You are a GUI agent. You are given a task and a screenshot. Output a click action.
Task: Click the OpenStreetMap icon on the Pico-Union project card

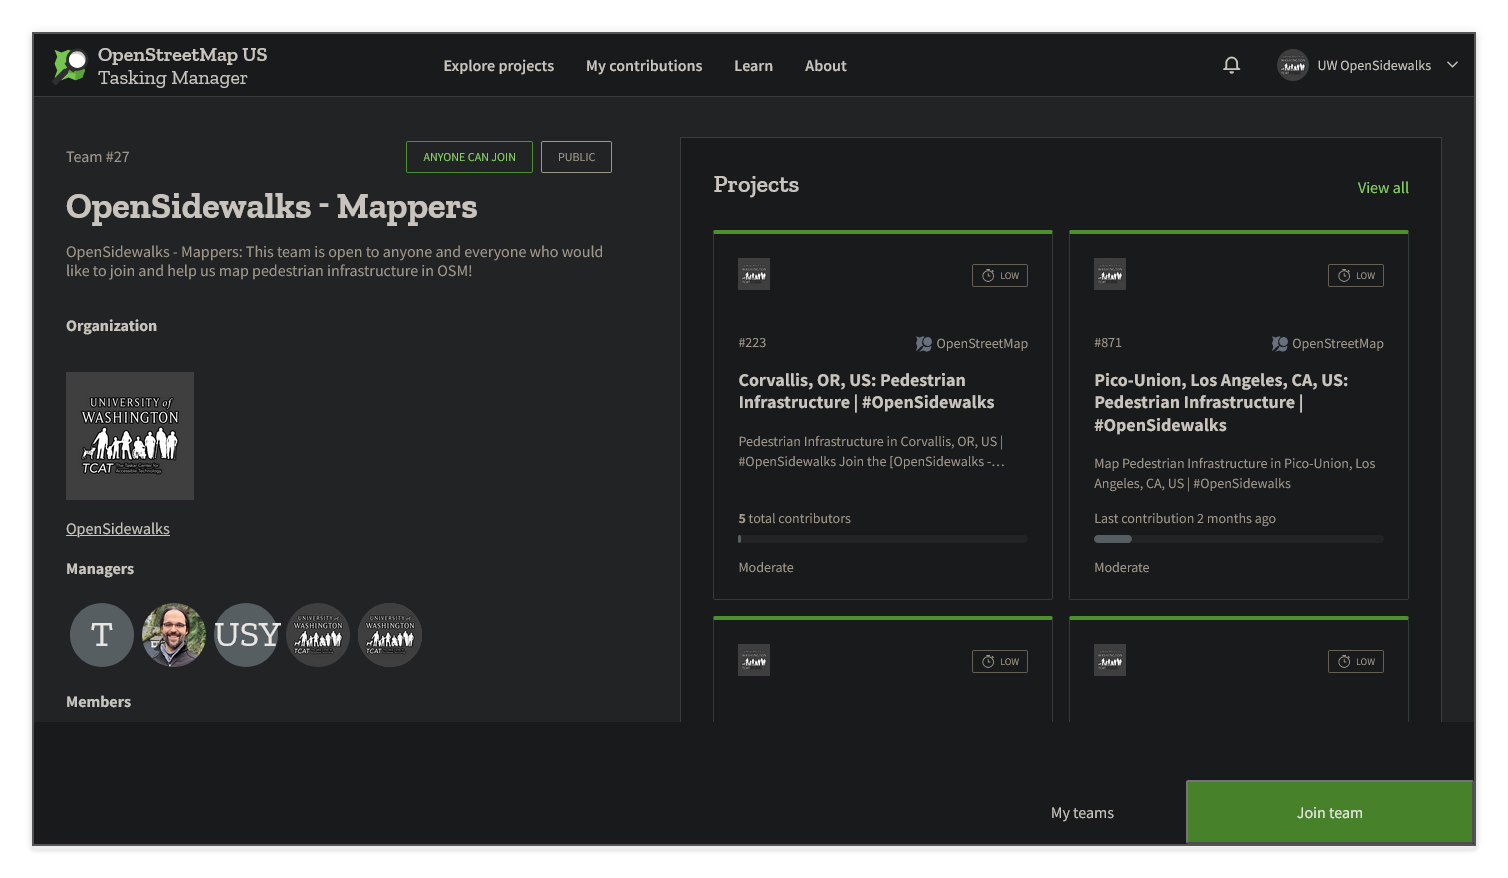(x=1278, y=343)
